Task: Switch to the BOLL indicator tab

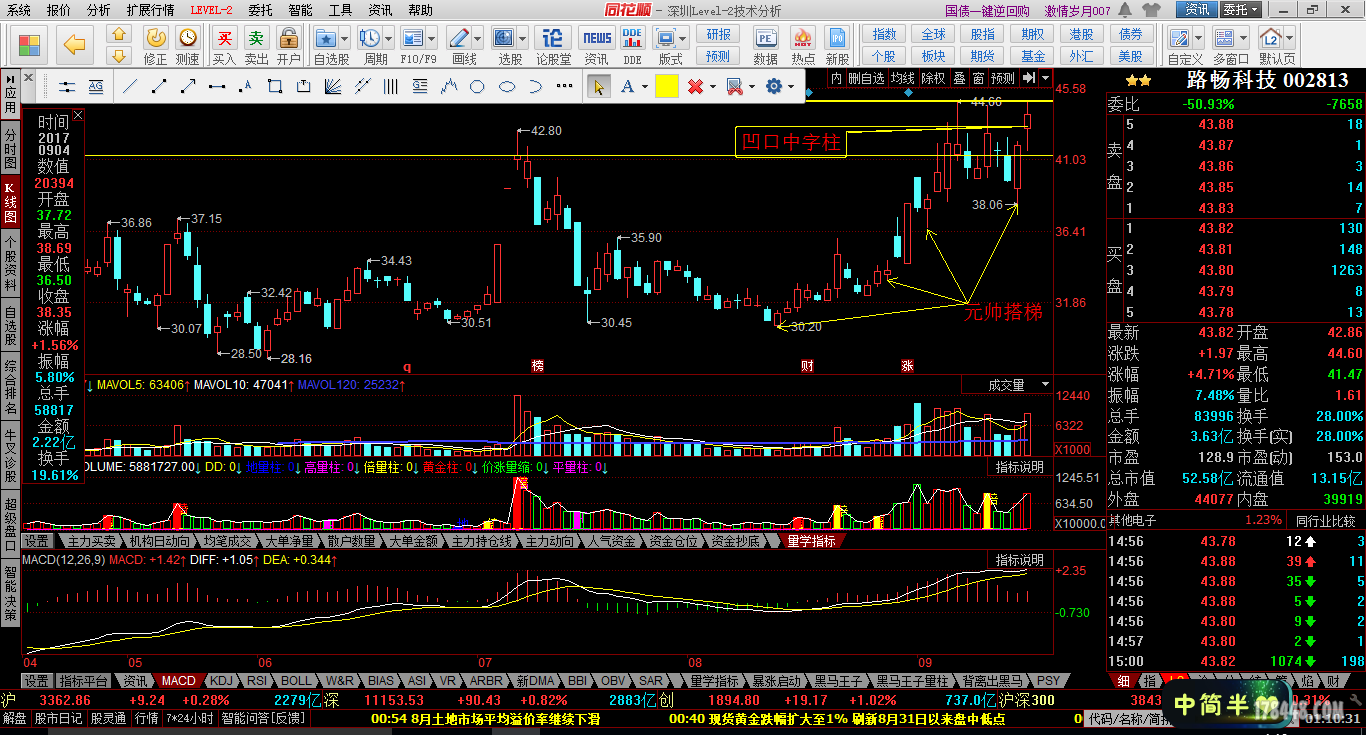Action: click(x=297, y=680)
